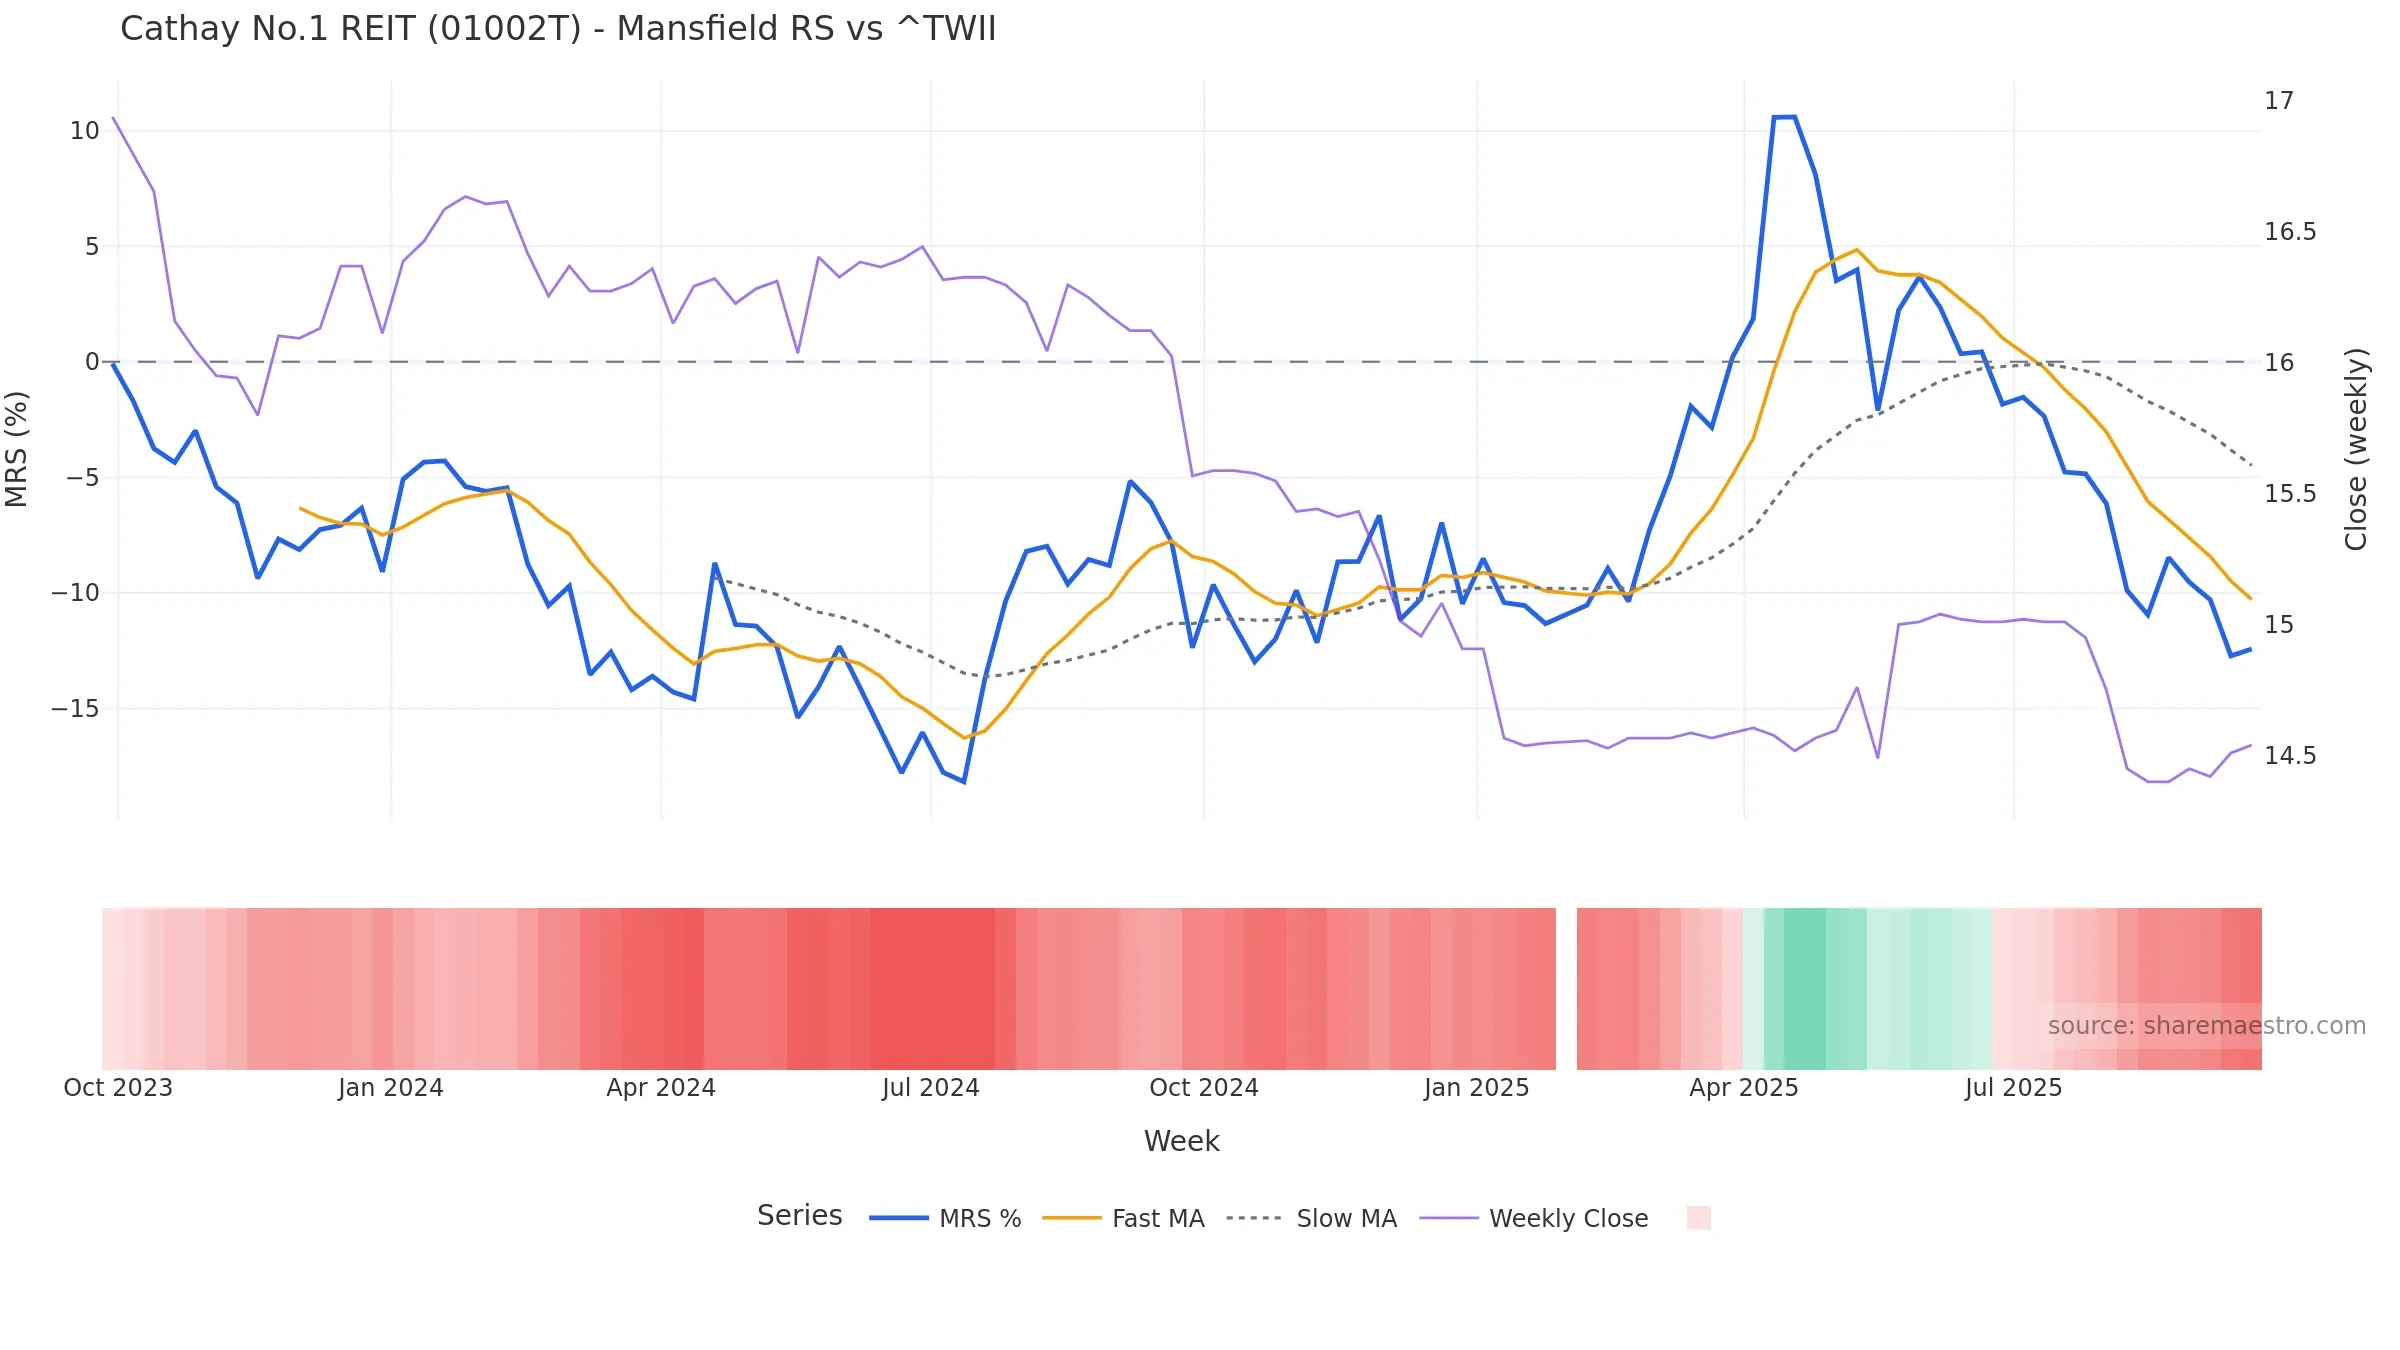Click the 15.5 tick on the Close axis
Screen dimensions: 2400x1350
(2290, 494)
